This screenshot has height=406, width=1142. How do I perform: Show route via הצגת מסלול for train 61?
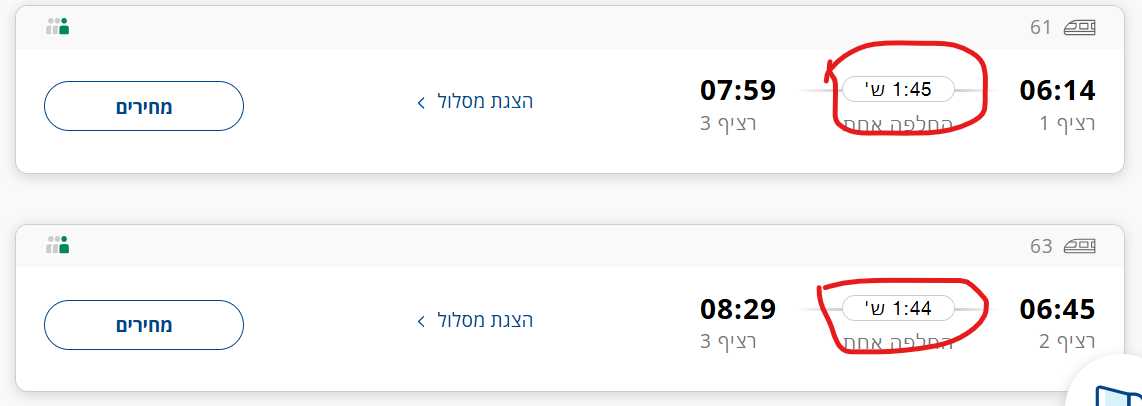486,101
